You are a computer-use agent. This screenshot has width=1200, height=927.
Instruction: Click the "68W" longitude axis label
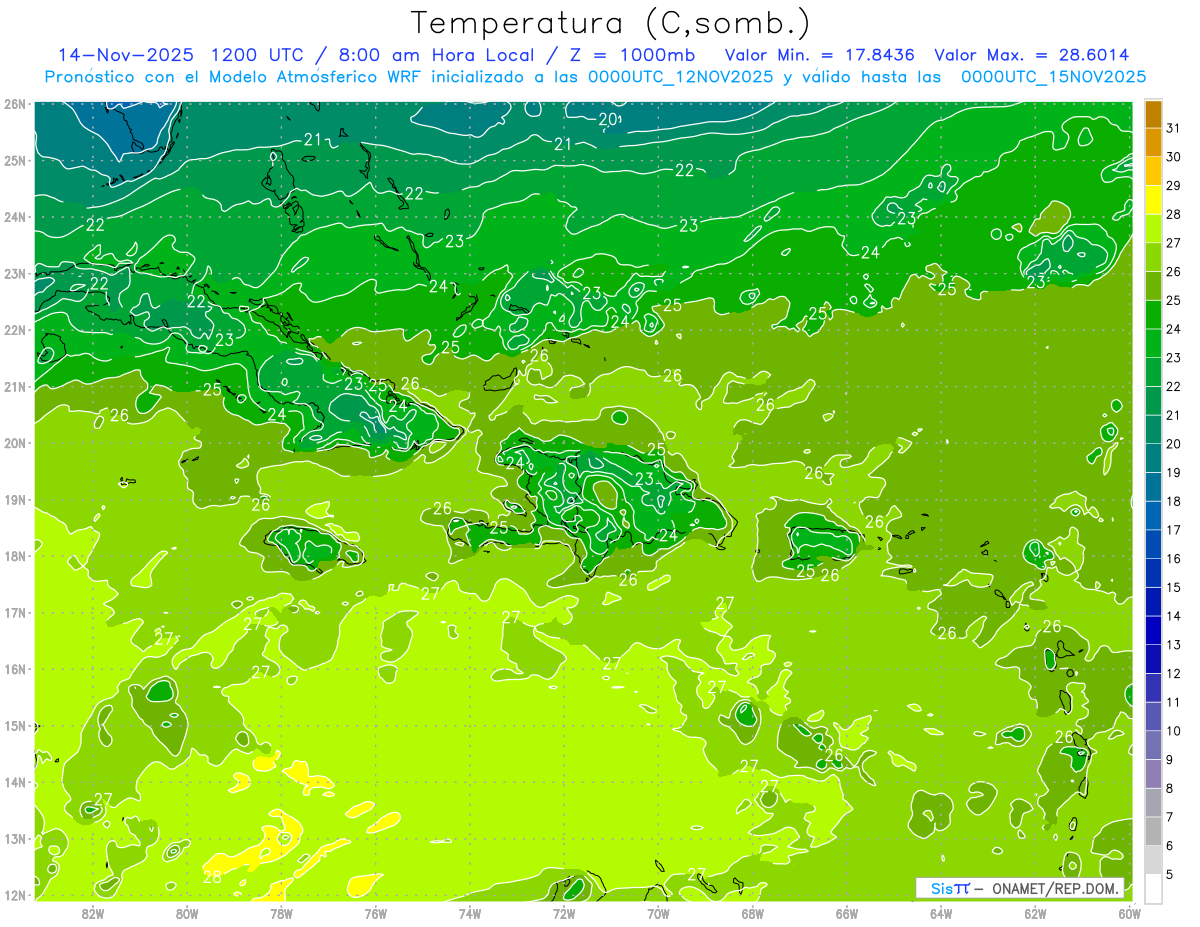(752, 914)
